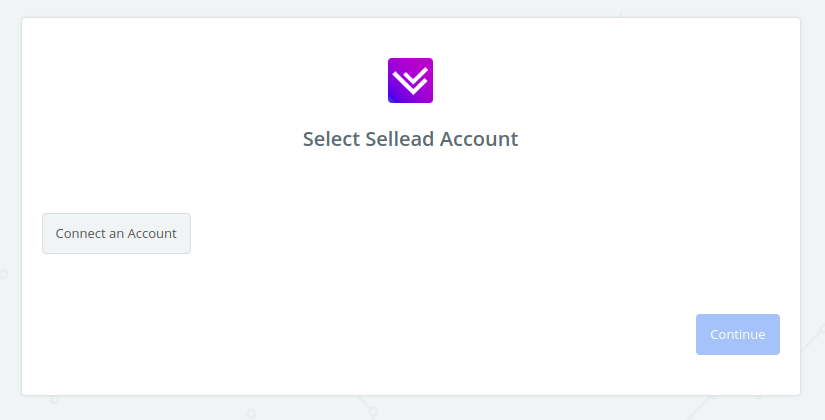The image size is (825, 420).
Task: Click the word Account on the Connect button
Action: click(x=152, y=233)
